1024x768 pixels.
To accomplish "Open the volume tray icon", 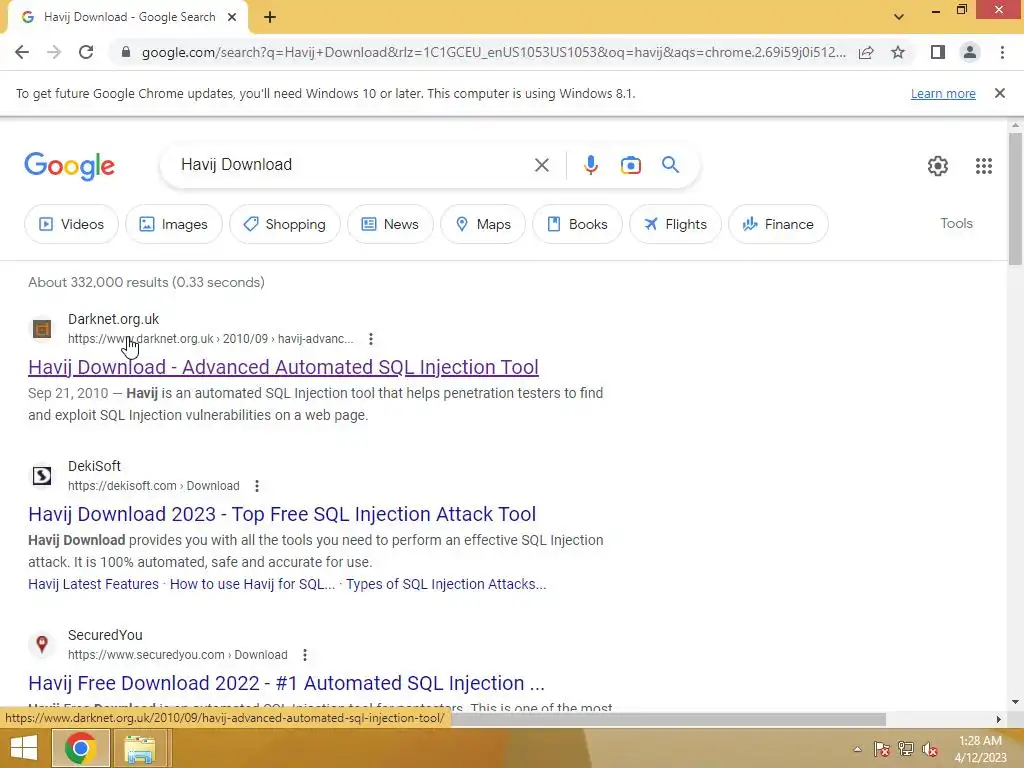I will click(x=930, y=749).
